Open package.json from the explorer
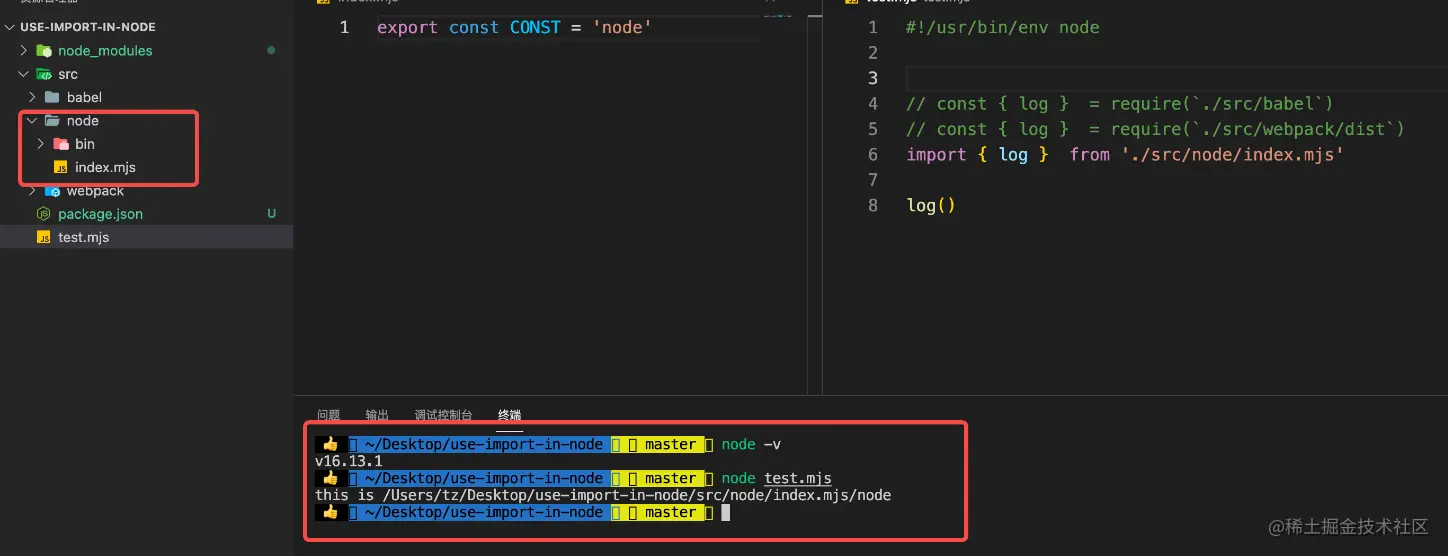Image resolution: width=1448 pixels, height=556 pixels. 100,214
